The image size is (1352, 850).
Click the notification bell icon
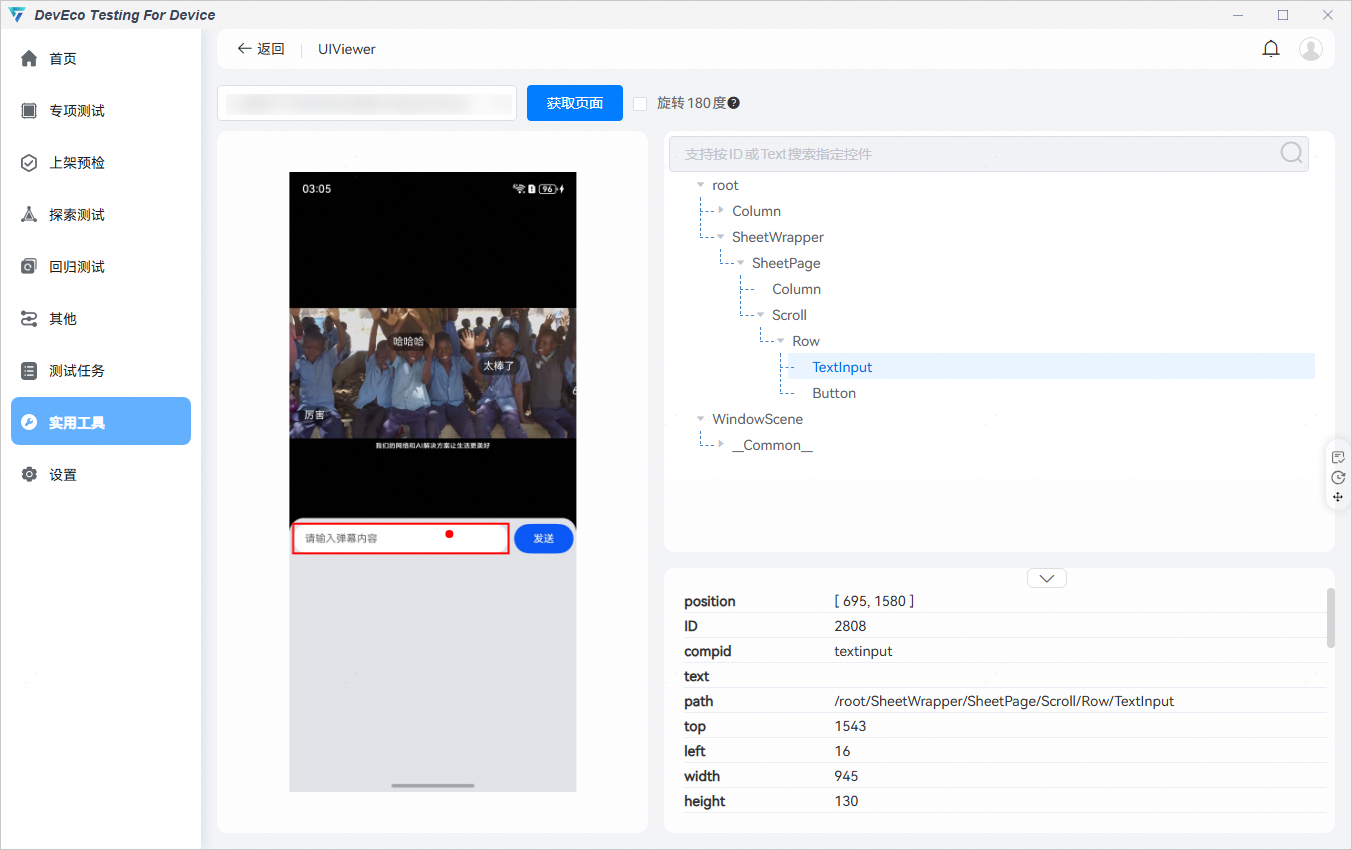pyautogui.click(x=1271, y=49)
